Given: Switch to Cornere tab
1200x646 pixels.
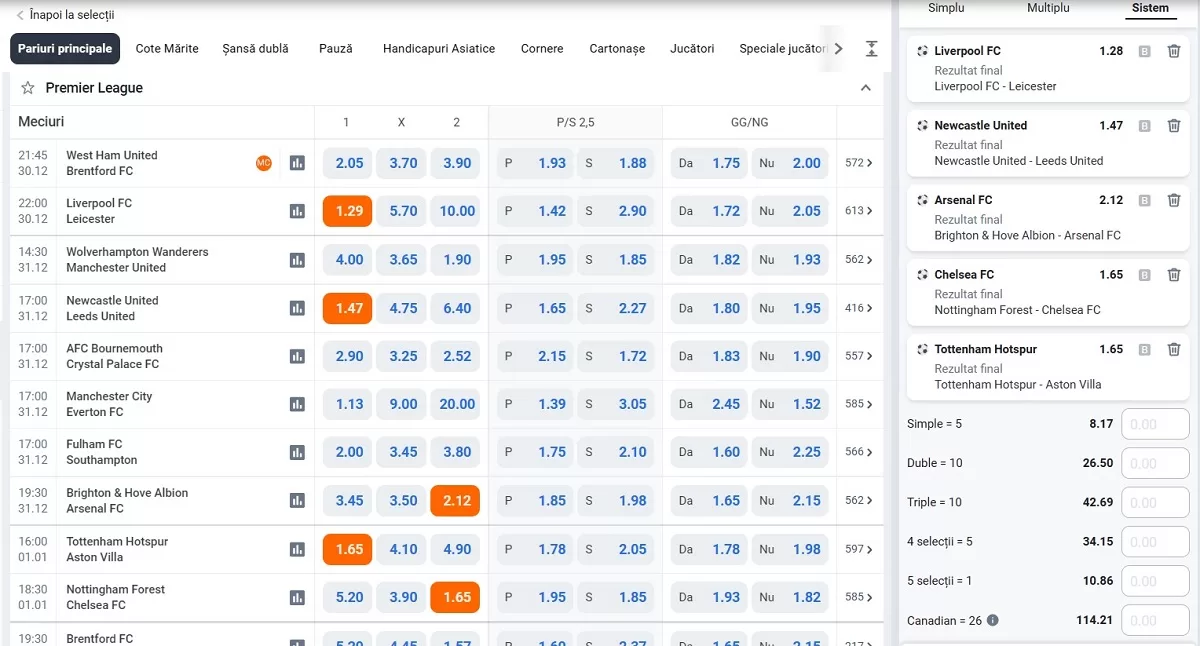Looking at the screenshot, I should 542,49.
